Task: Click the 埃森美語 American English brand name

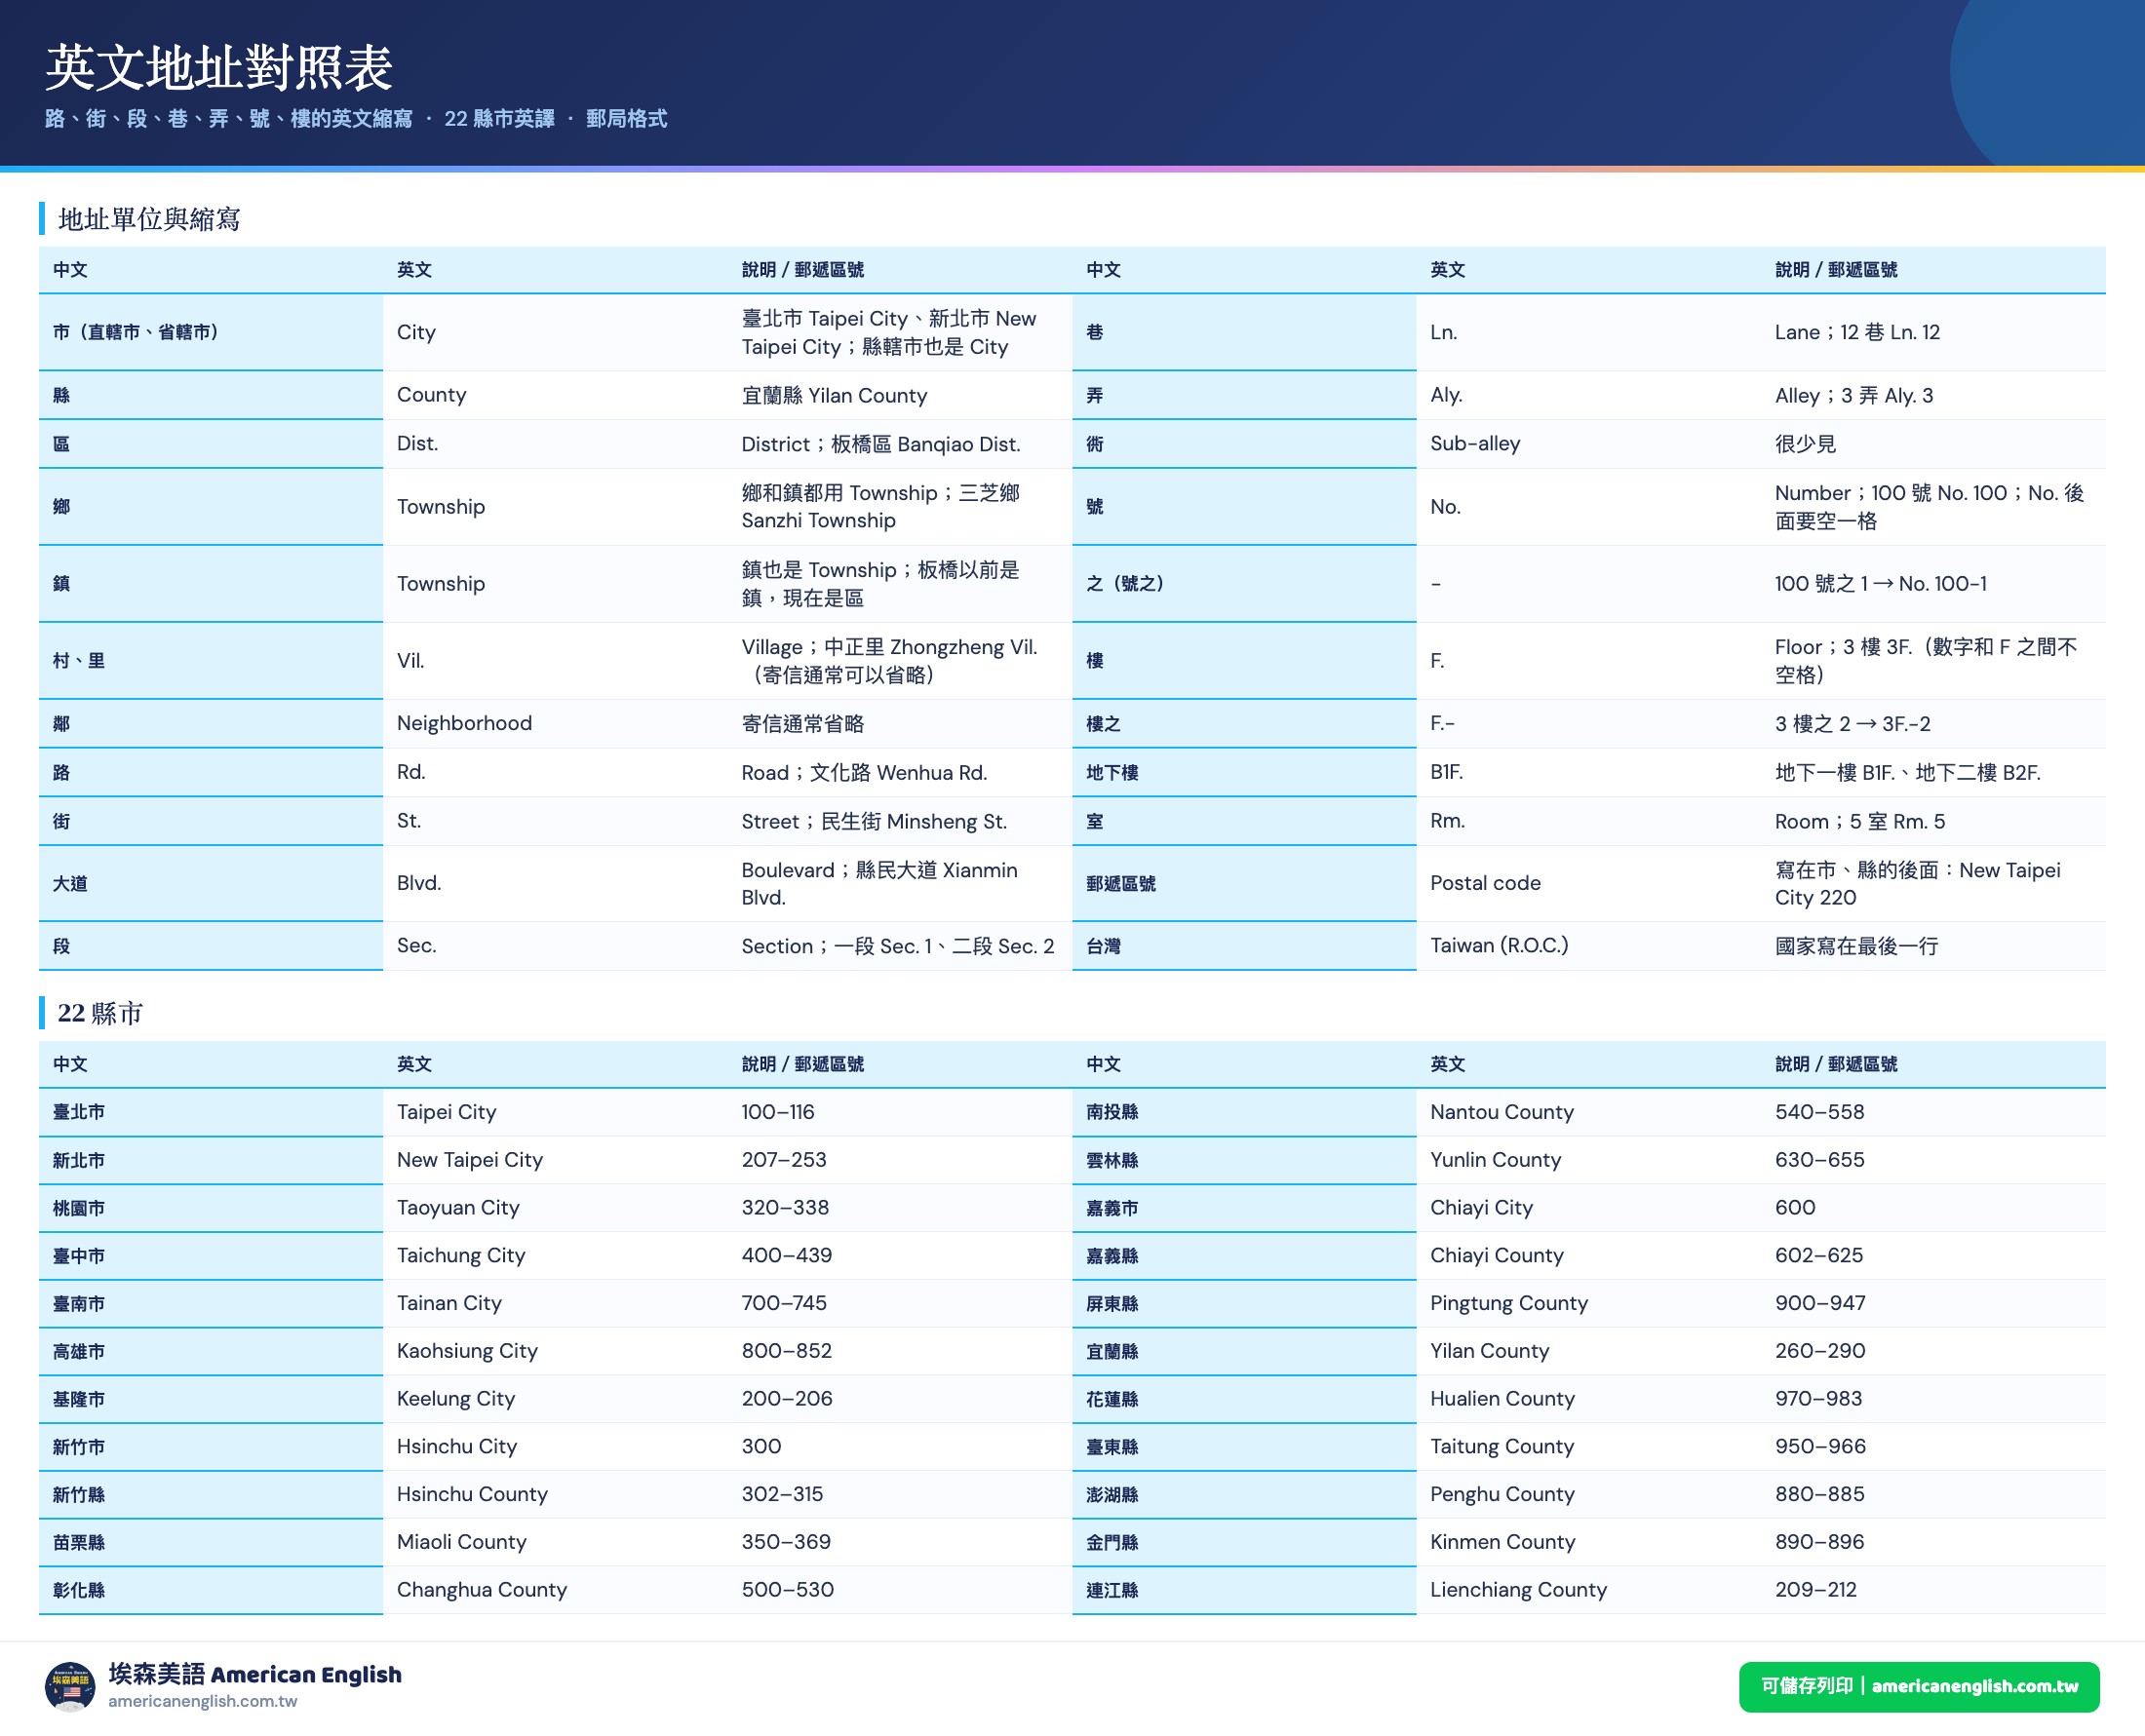Action: point(255,1674)
